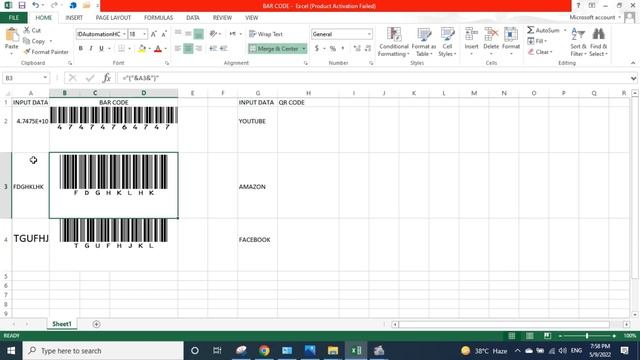Expand the Name Box dropdown arrow

point(45,78)
